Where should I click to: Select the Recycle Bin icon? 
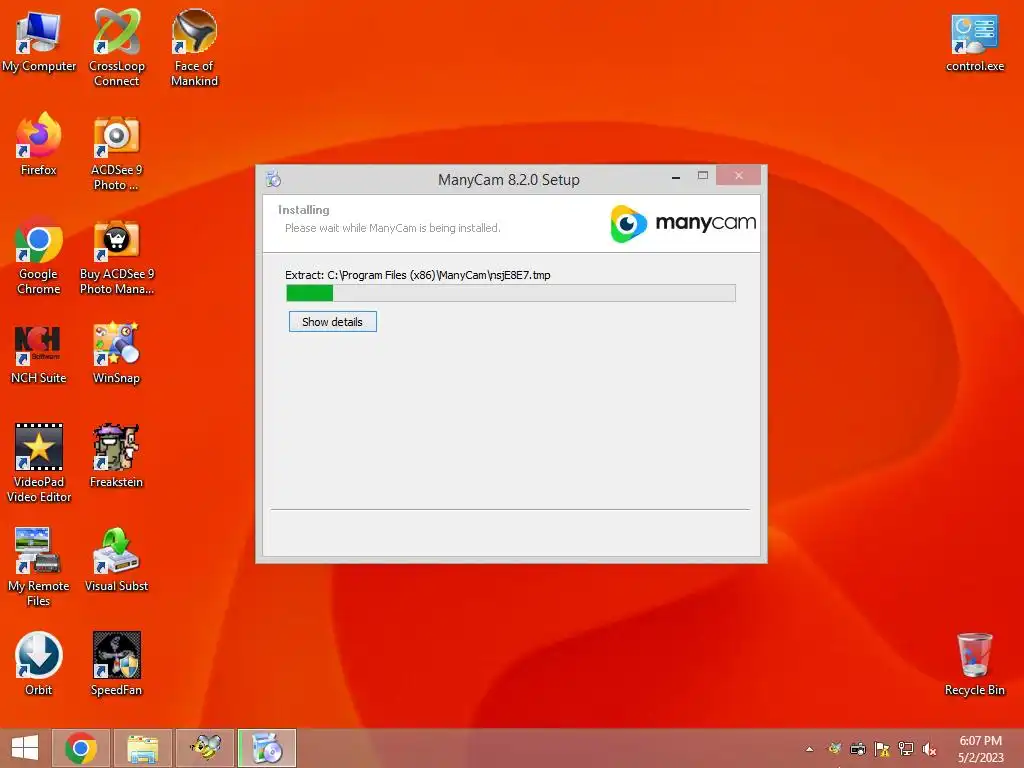(x=974, y=664)
